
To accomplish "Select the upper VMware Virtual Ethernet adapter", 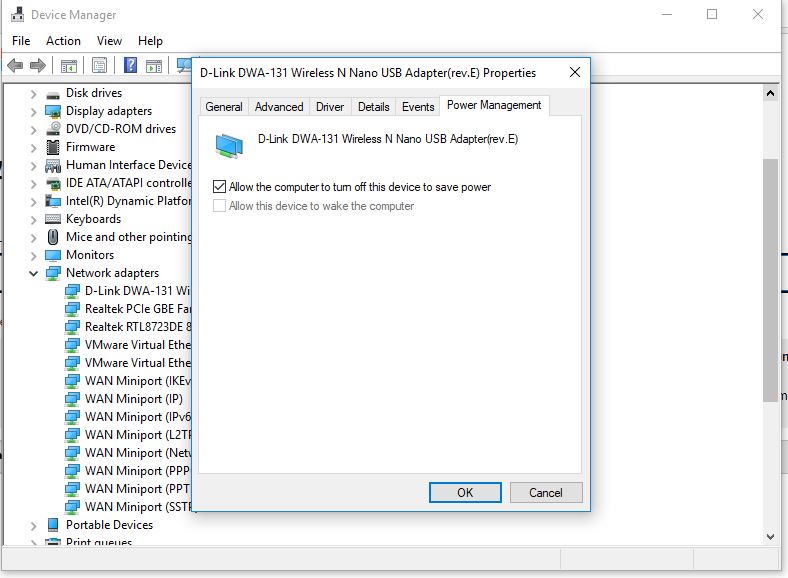I will tap(138, 345).
